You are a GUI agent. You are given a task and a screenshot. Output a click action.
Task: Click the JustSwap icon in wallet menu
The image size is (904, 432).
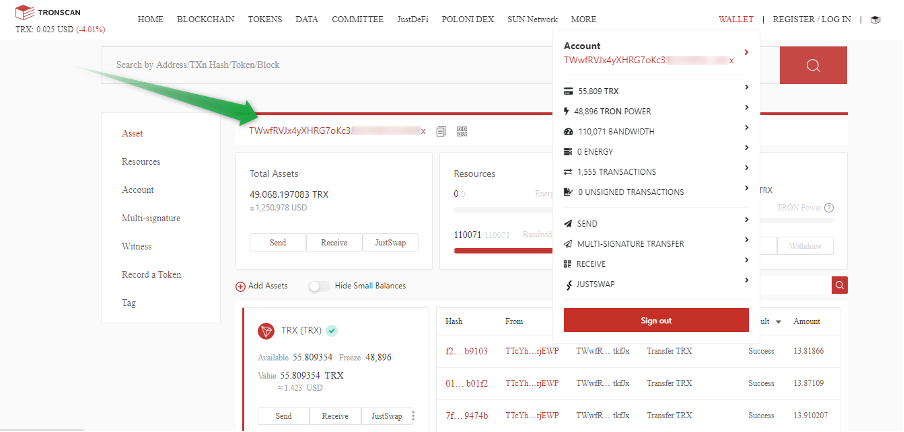tap(568, 284)
